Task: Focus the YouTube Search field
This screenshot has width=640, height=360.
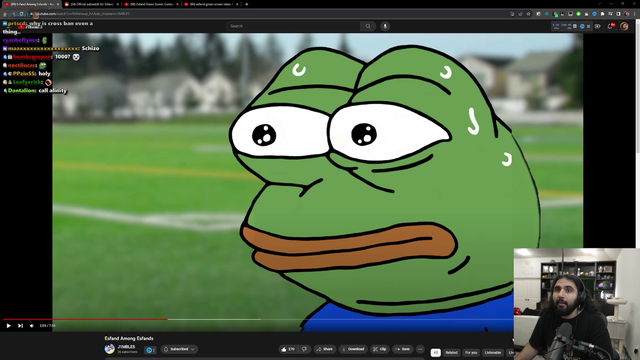Action: 293,26
